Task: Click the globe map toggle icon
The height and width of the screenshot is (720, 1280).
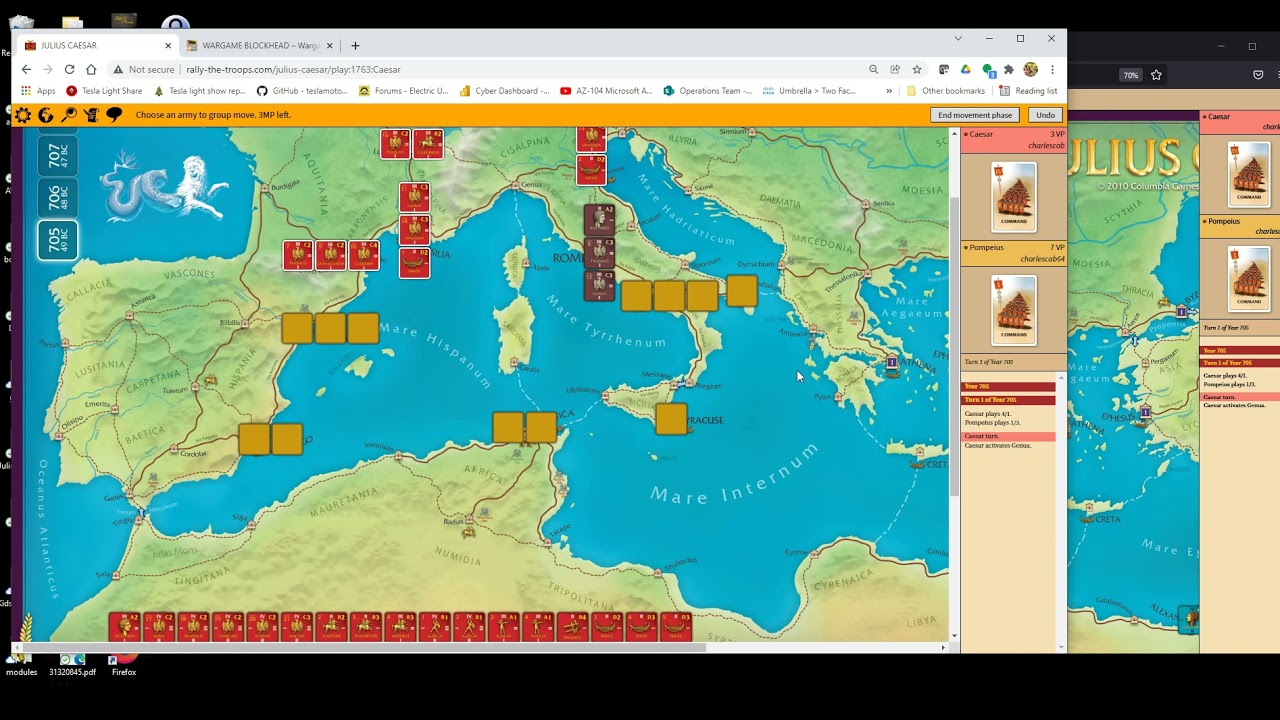Action: (46, 115)
